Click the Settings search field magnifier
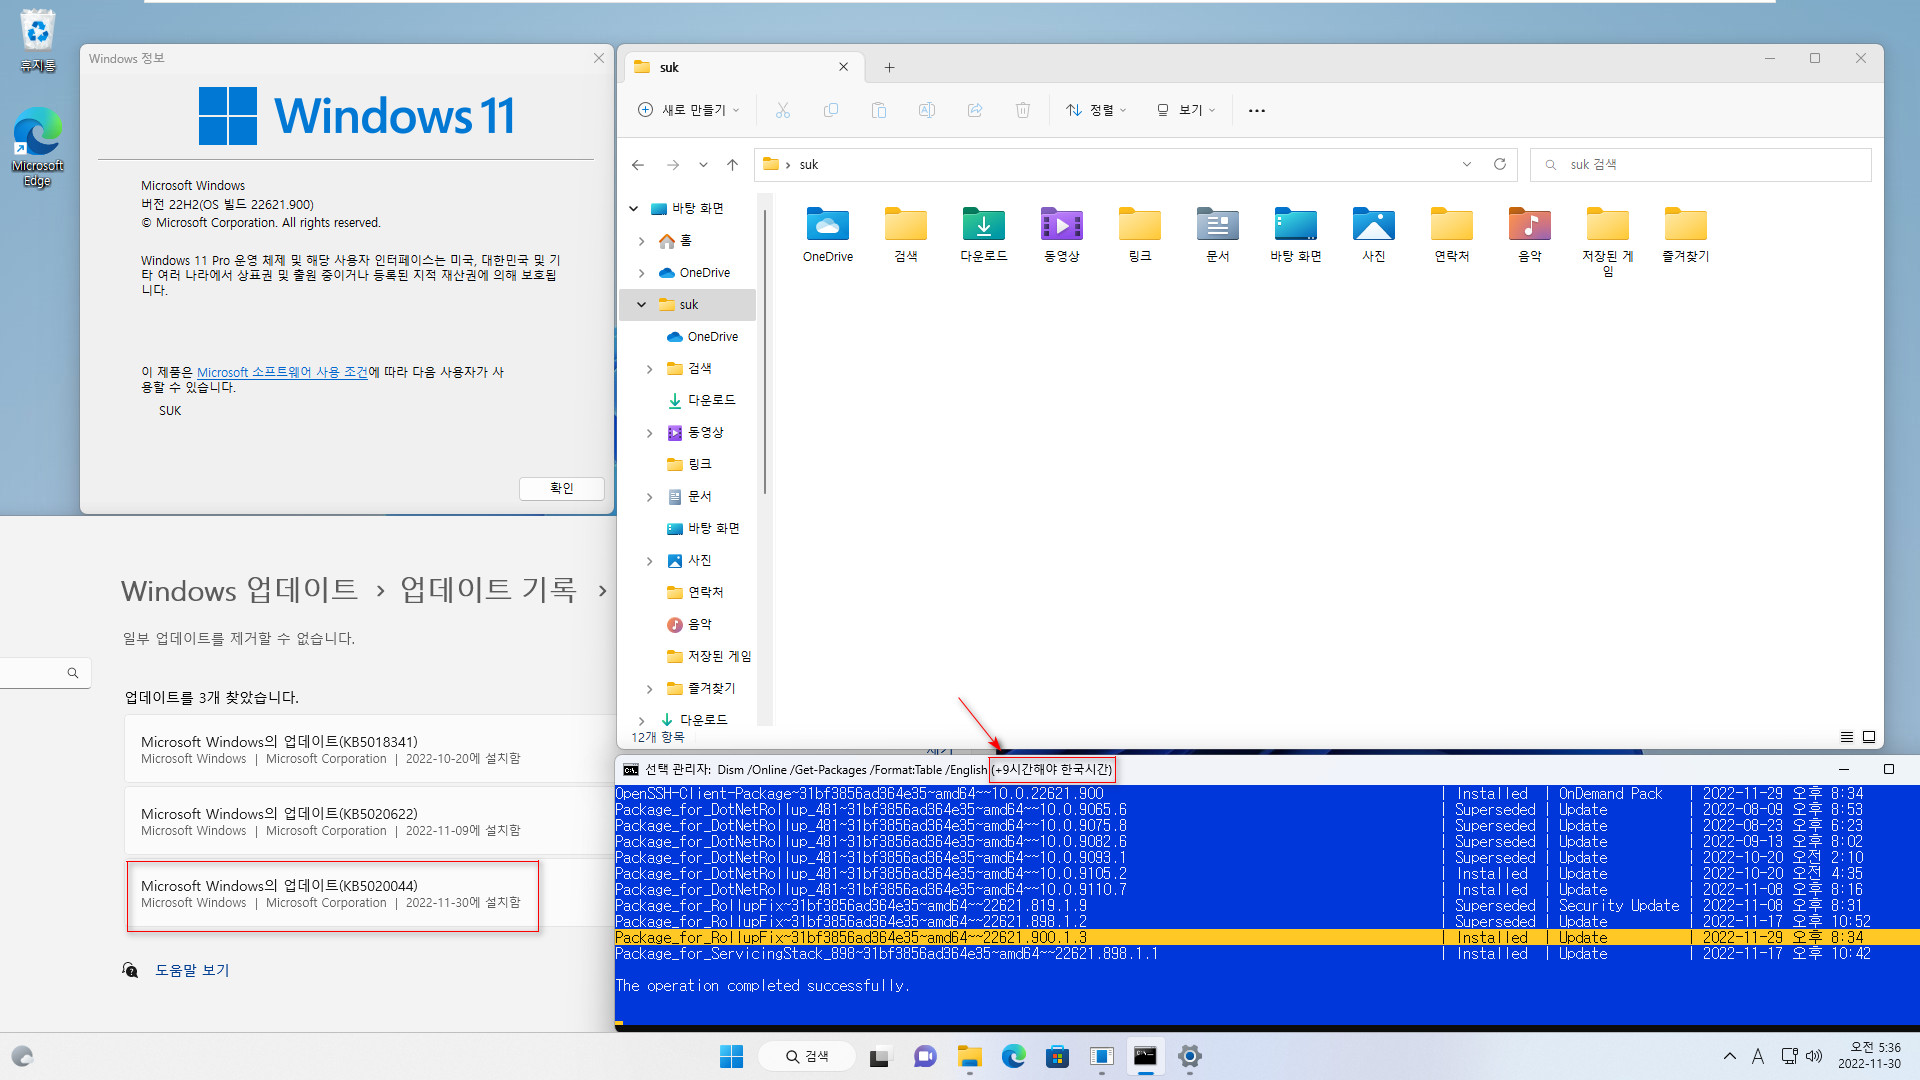 coord(72,673)
